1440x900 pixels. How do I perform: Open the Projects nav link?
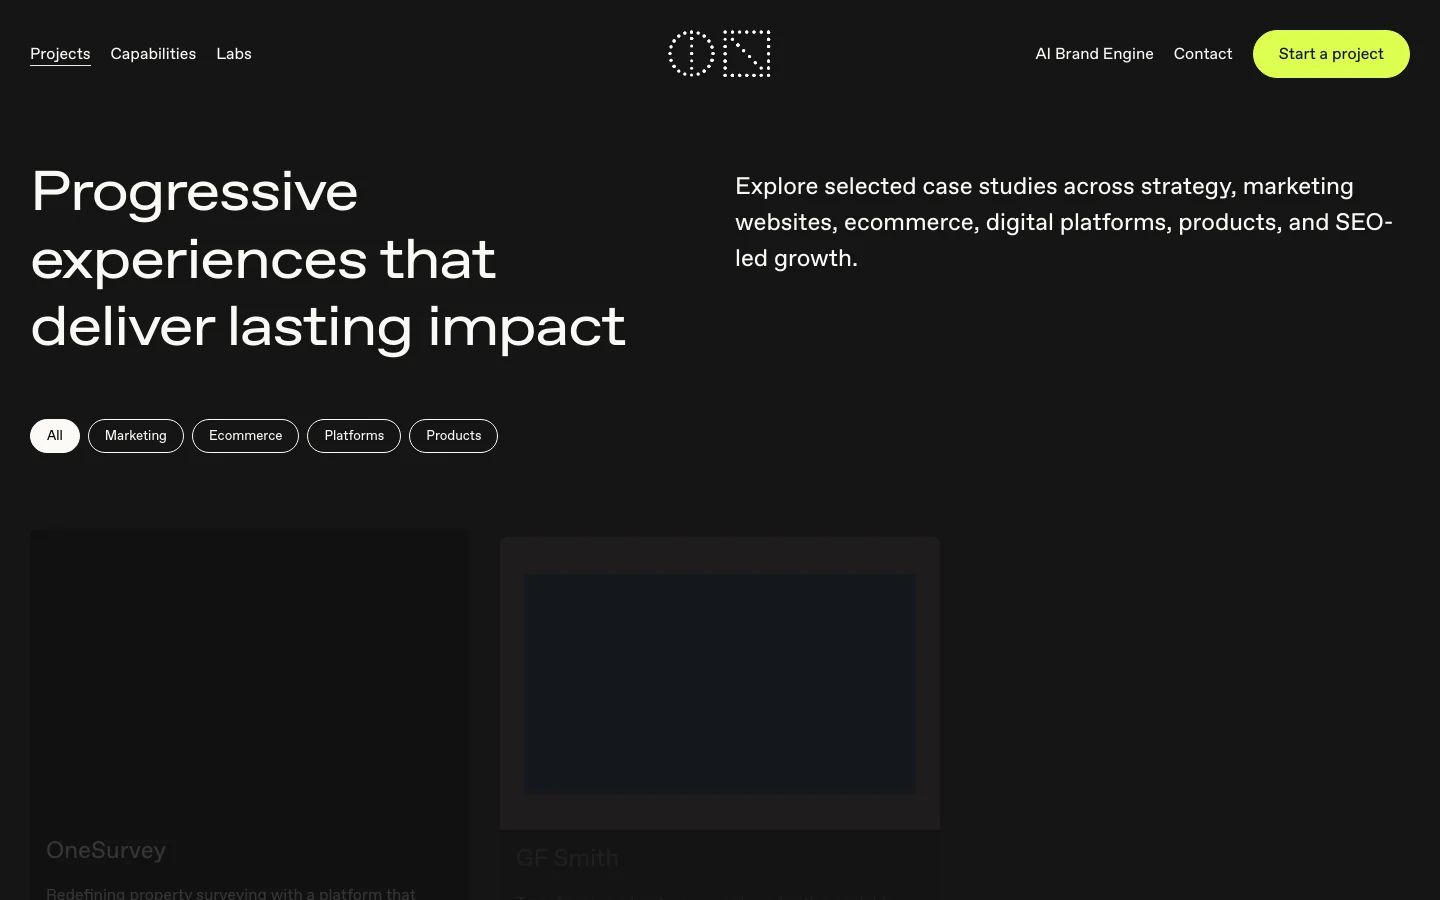60,54
